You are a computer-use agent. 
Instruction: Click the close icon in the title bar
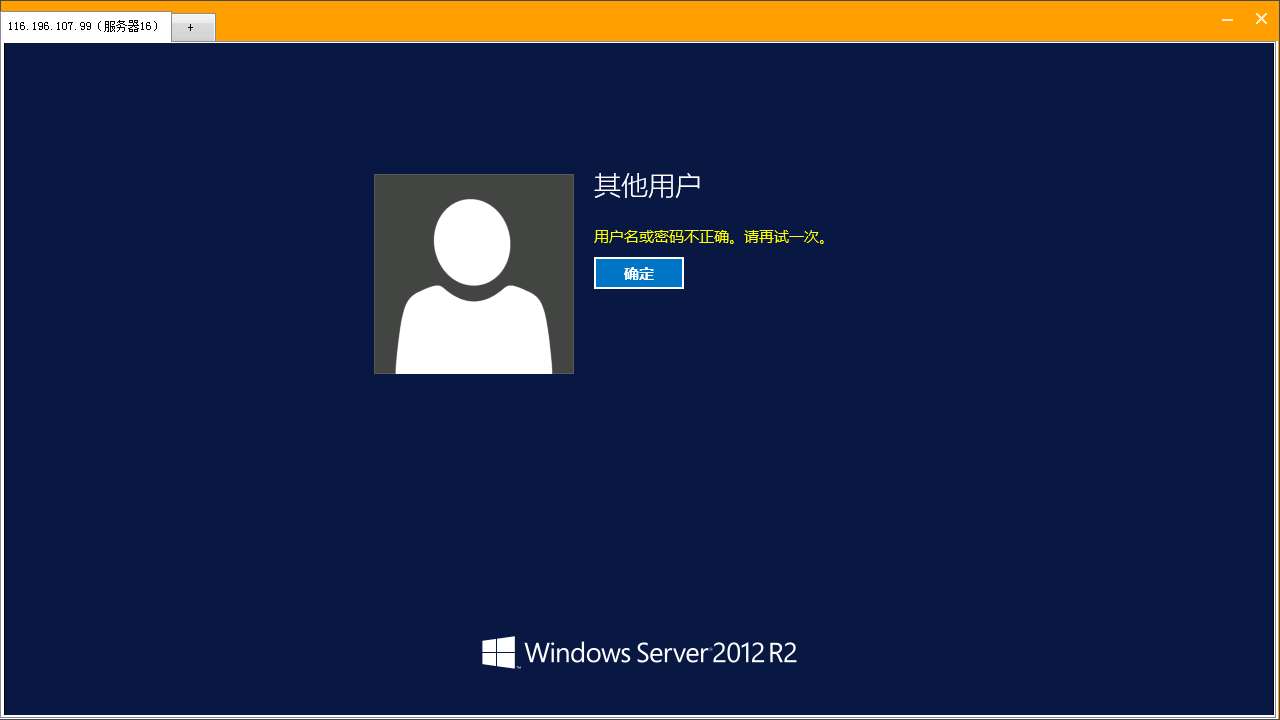point(1261,18)
